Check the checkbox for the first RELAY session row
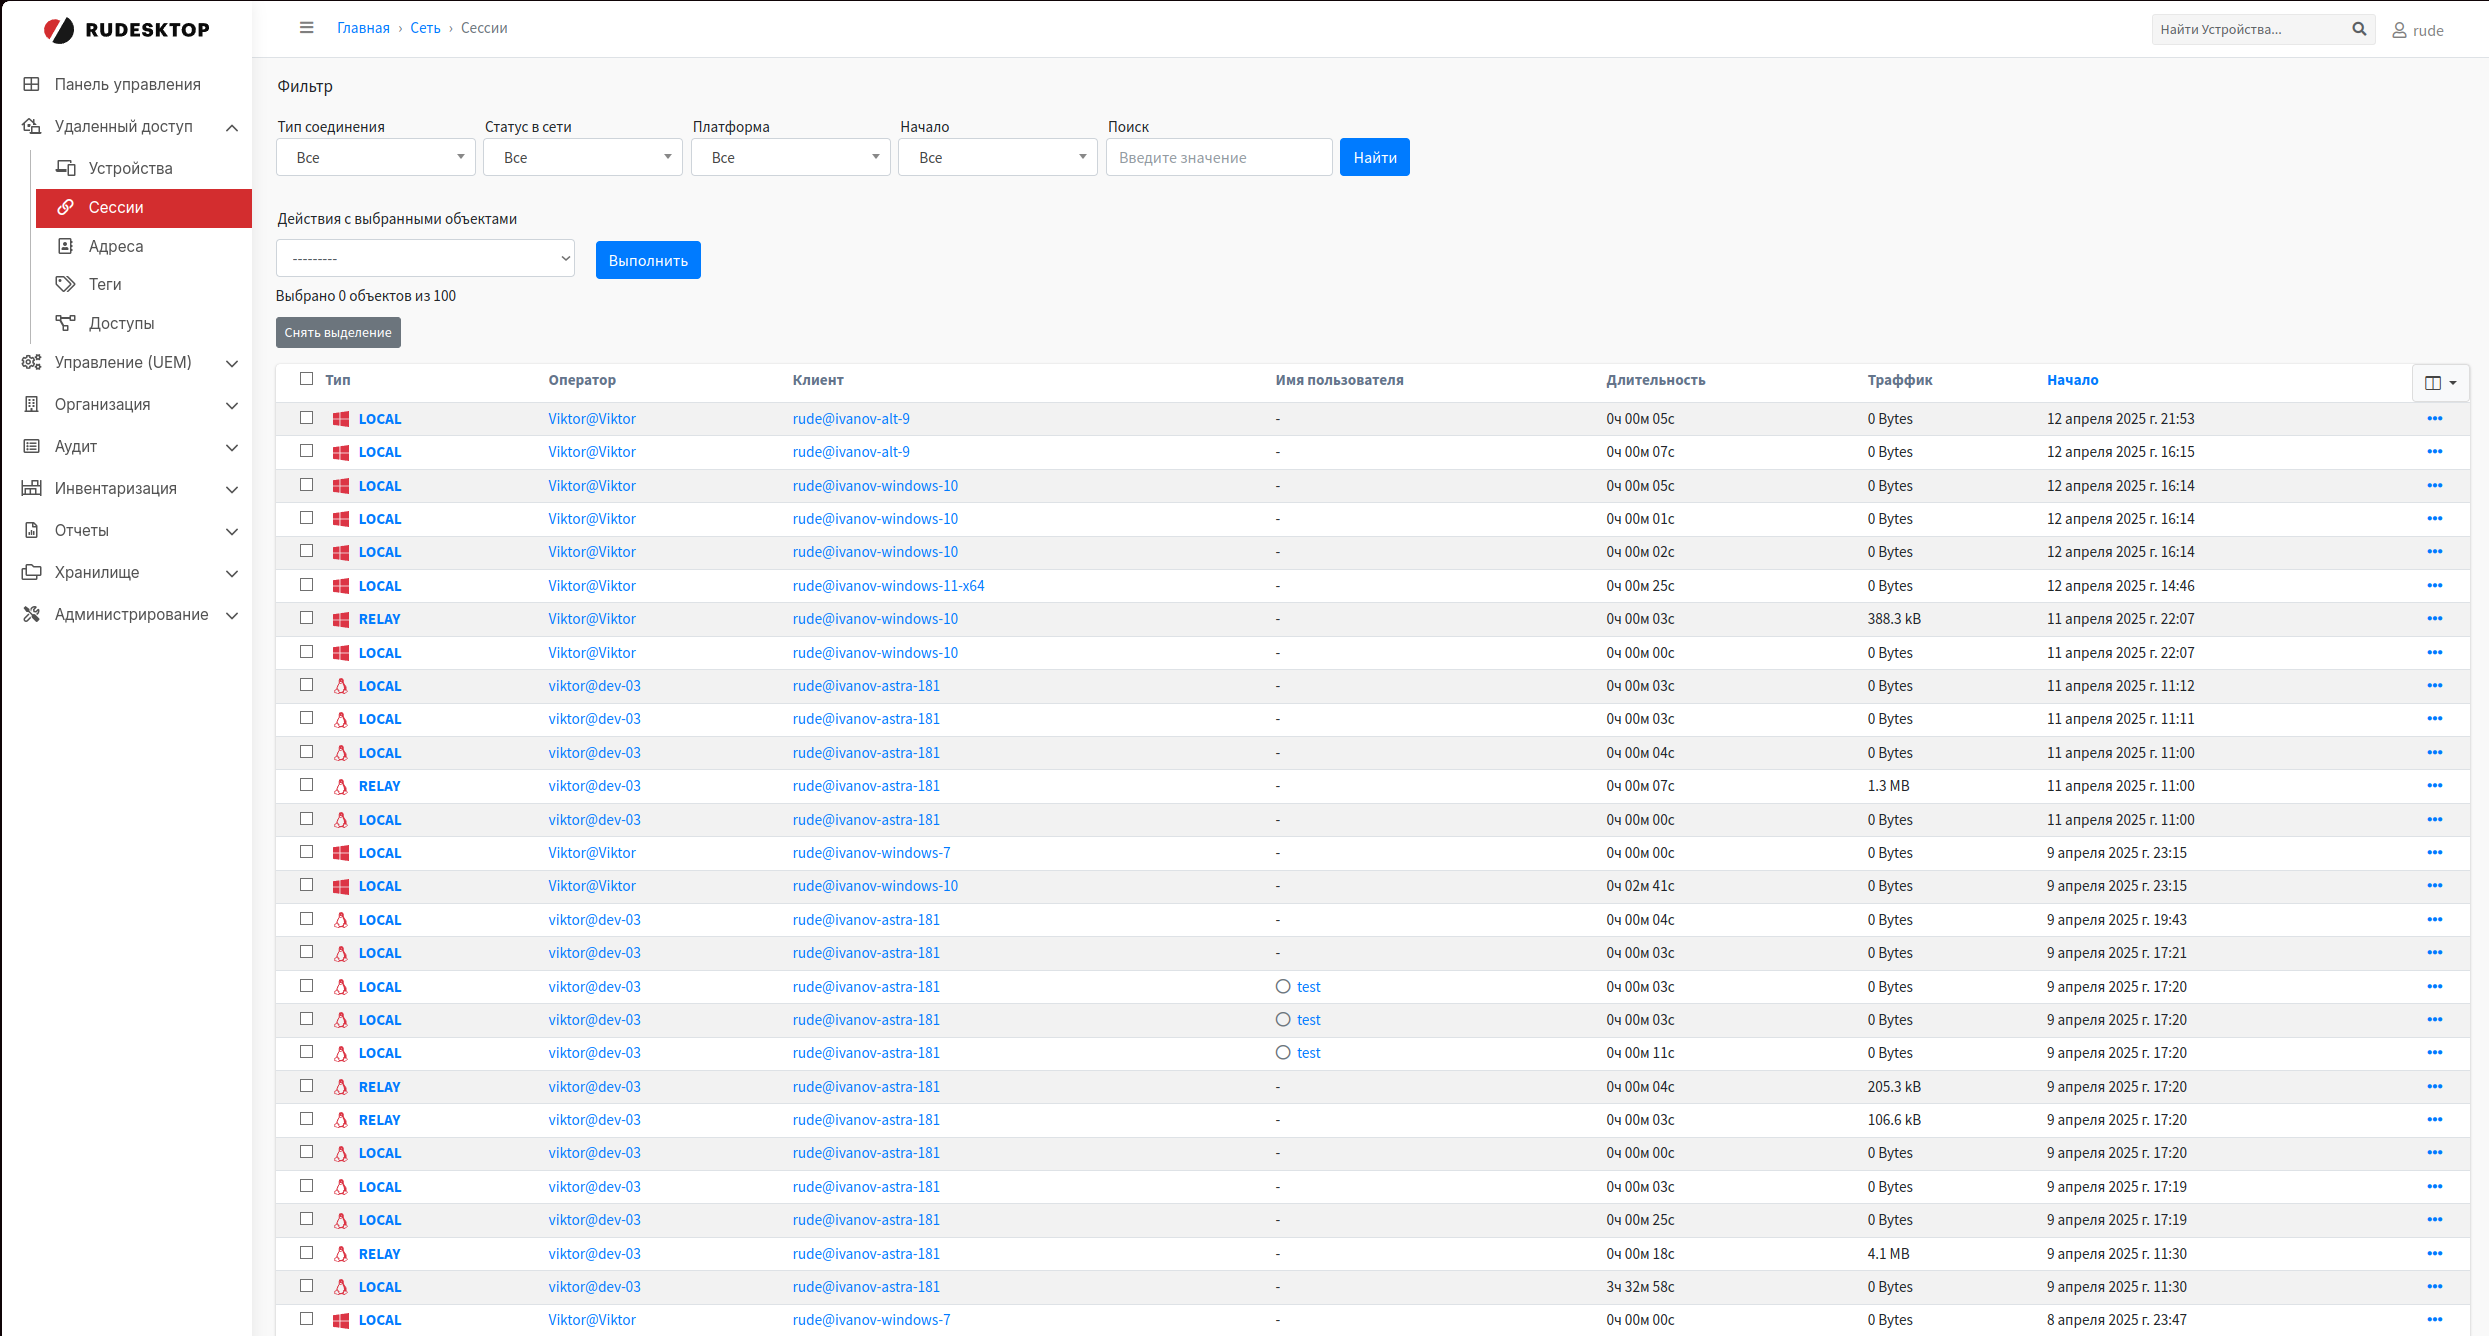 pos(306,618)
